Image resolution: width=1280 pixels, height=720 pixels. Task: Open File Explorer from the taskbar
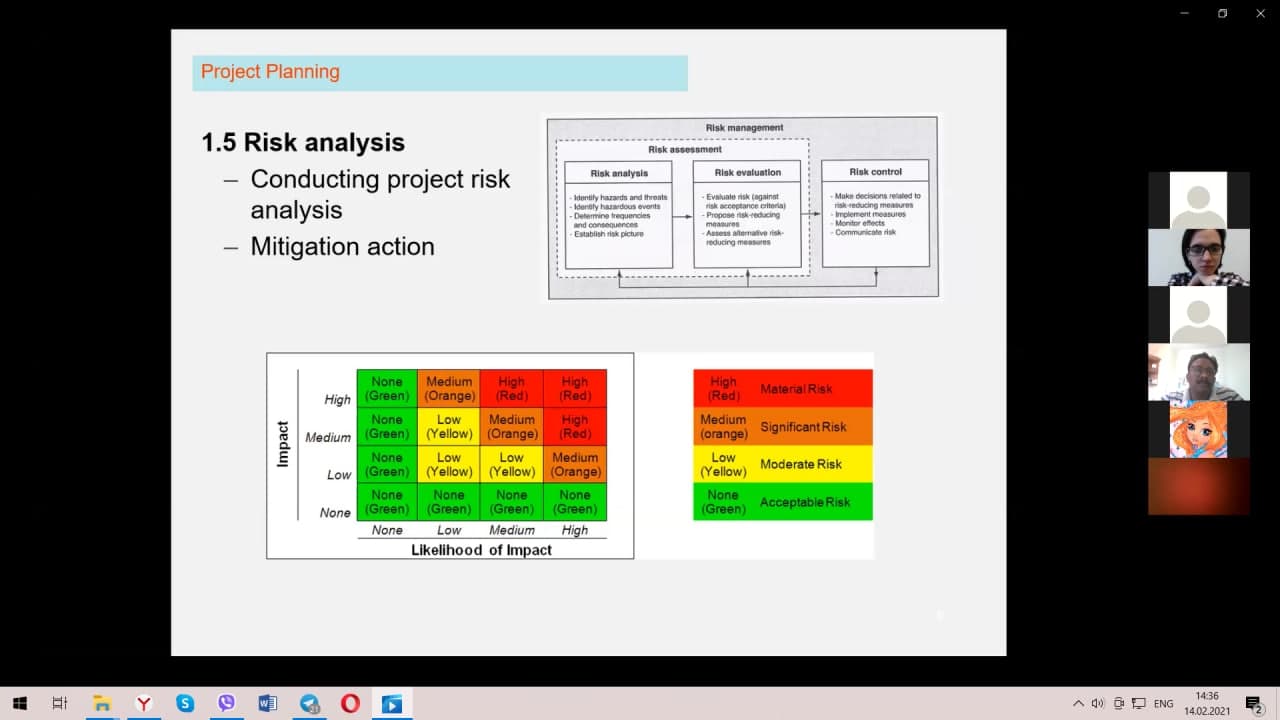click(102, 704)
